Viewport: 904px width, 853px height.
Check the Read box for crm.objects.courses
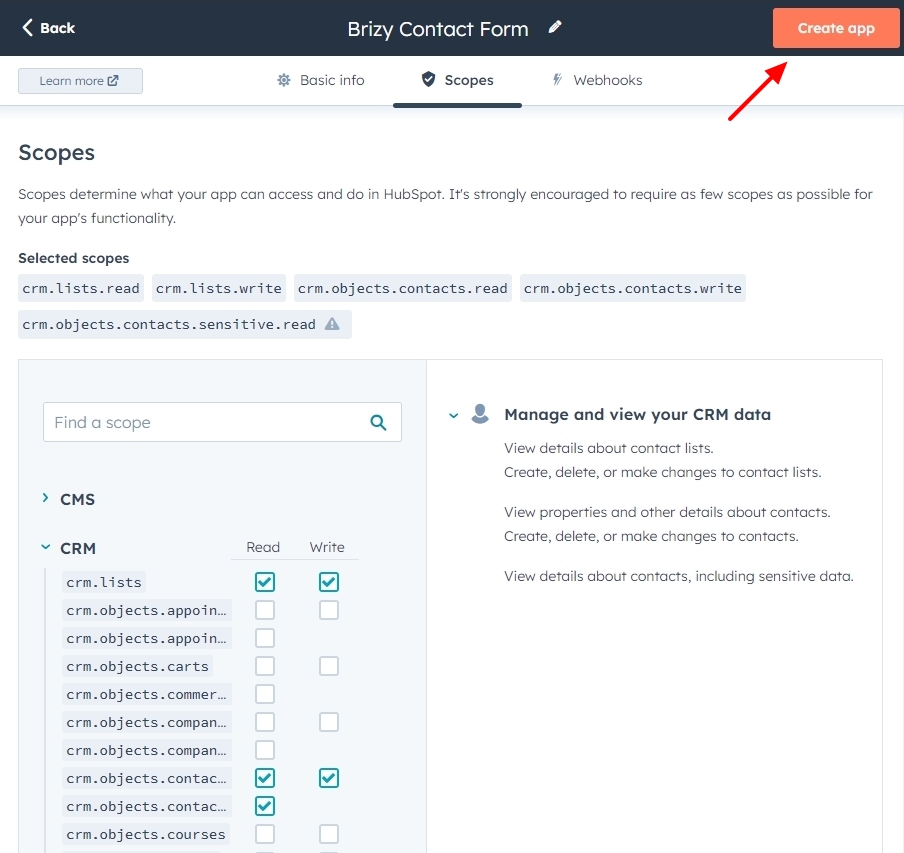pos(265,834)
